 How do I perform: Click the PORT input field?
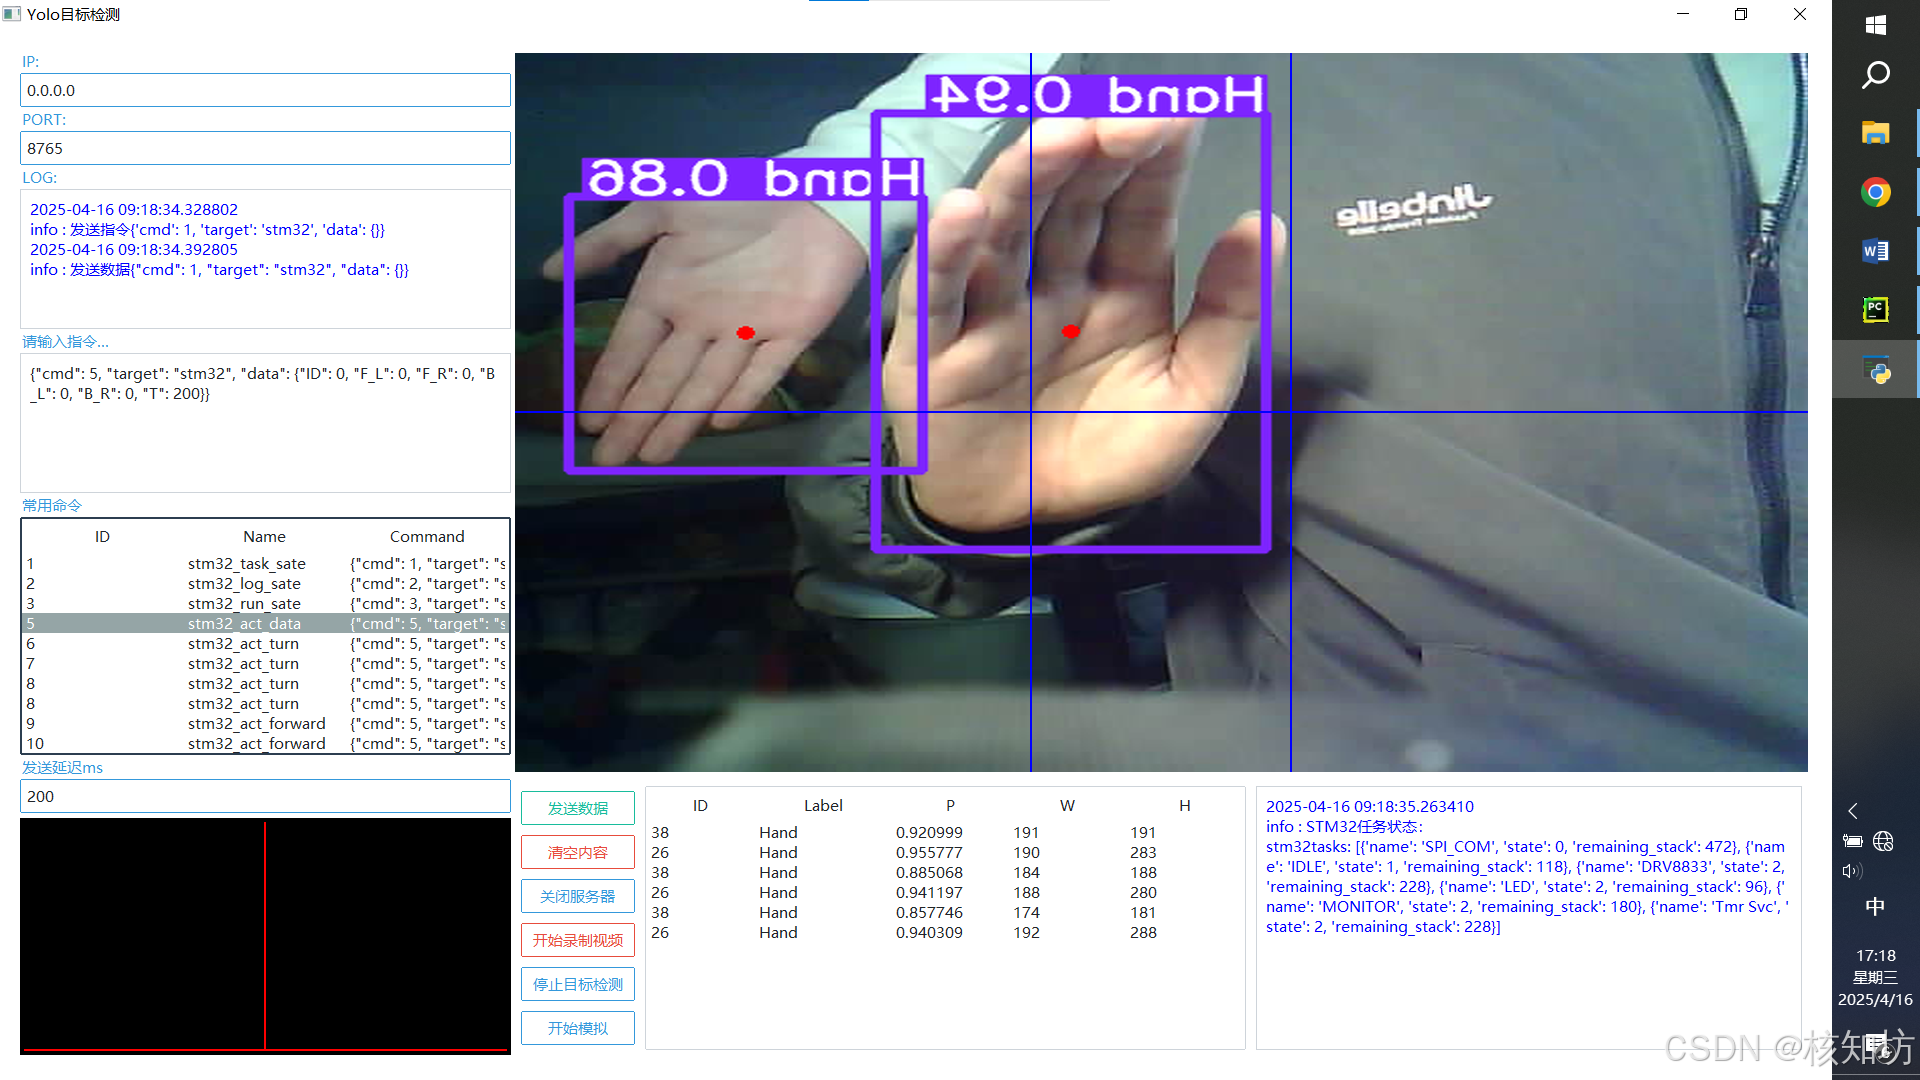pyautogui.click(x=265, y=148)
